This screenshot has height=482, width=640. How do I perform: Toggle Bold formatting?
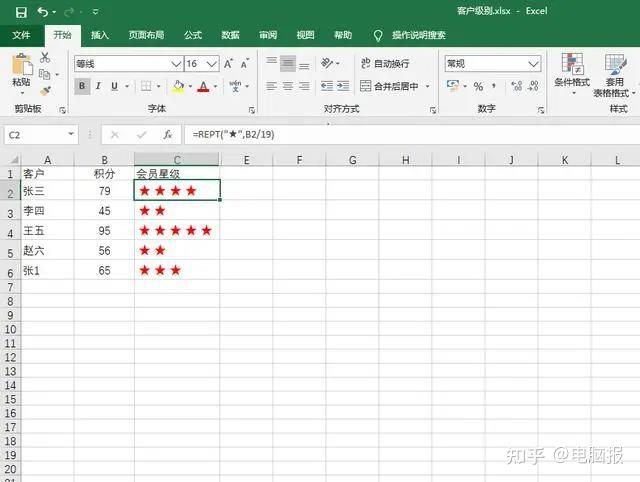pos(82,86)
